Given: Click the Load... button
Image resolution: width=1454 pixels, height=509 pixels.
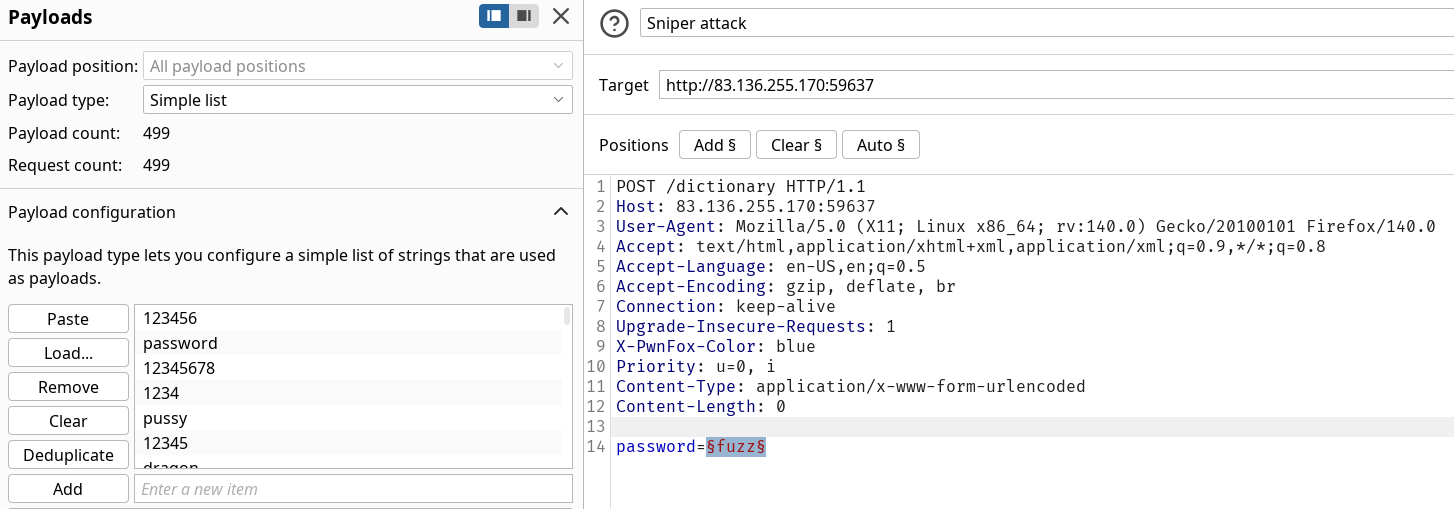Looking at the screenshot, I should [x=68, y=353].
